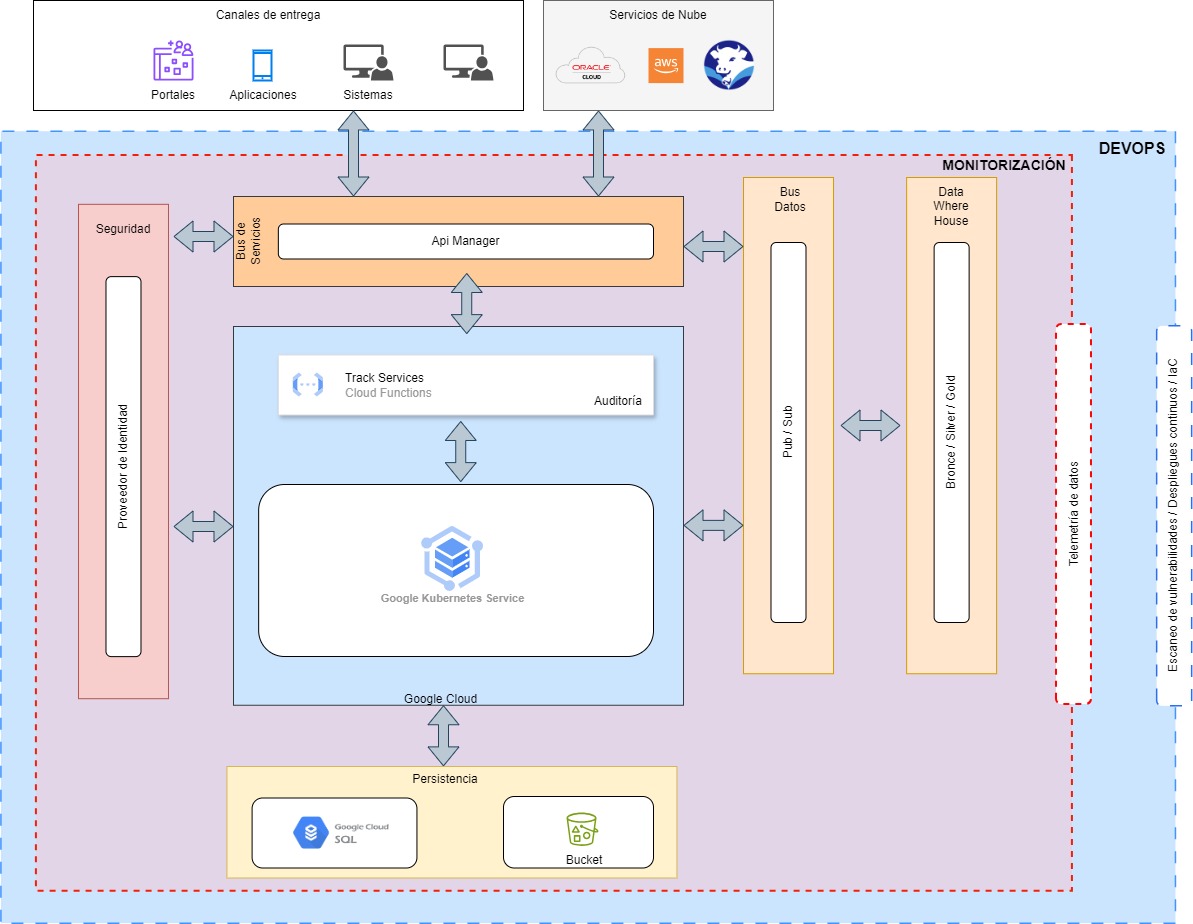Screen dimensions: 1193x924
Task: Click arrow between Google Cloud box and Bus Datos
Action: tap(713, 526)
